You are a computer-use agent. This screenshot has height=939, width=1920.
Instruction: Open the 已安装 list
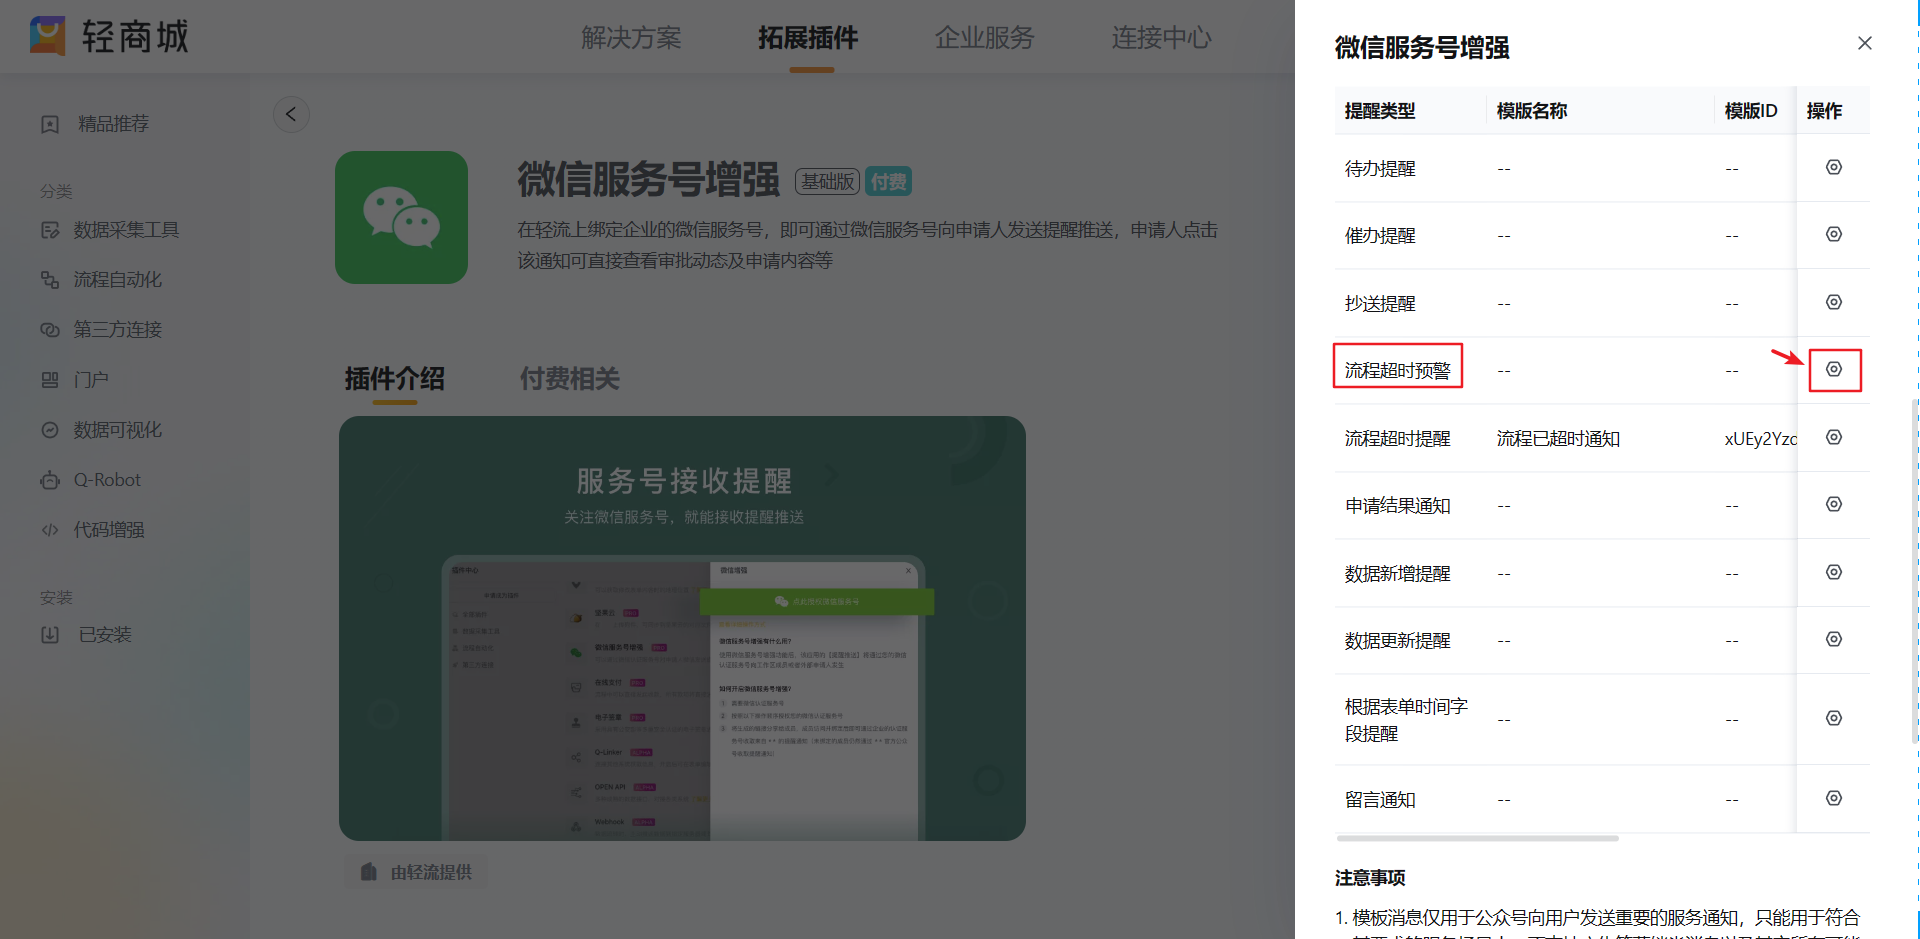point(105,635)
